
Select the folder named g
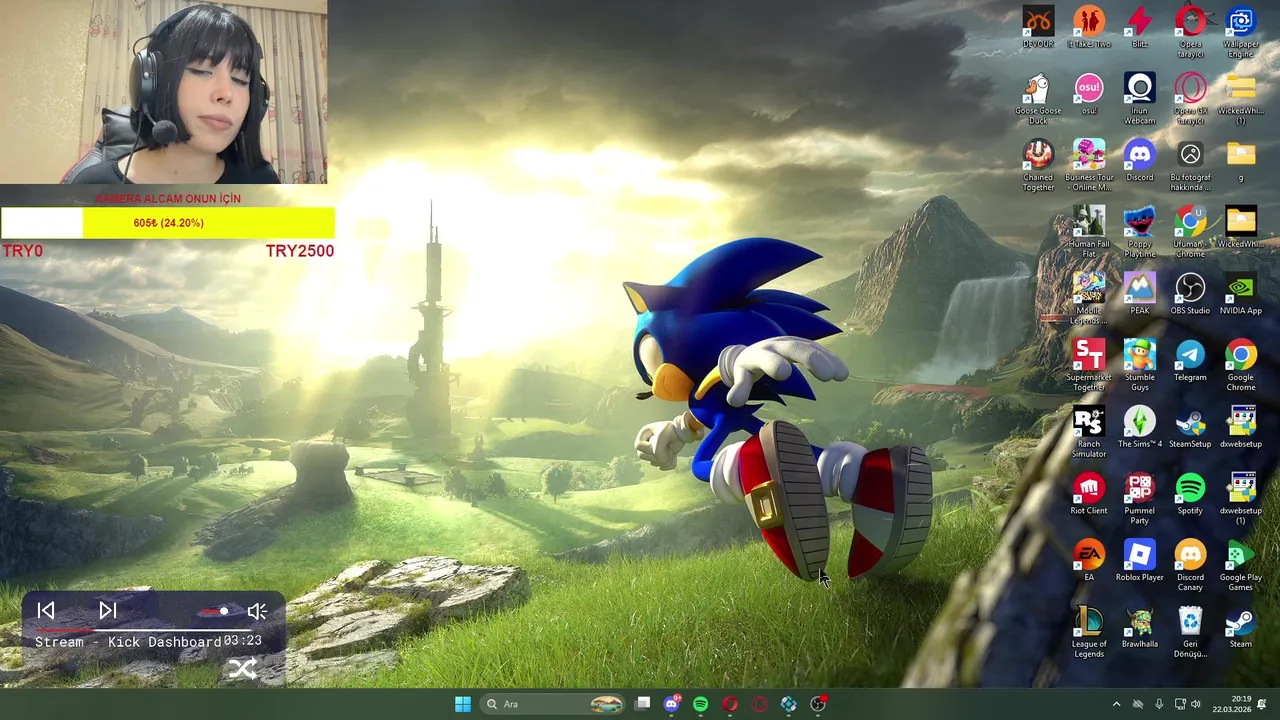(1240, 160)
